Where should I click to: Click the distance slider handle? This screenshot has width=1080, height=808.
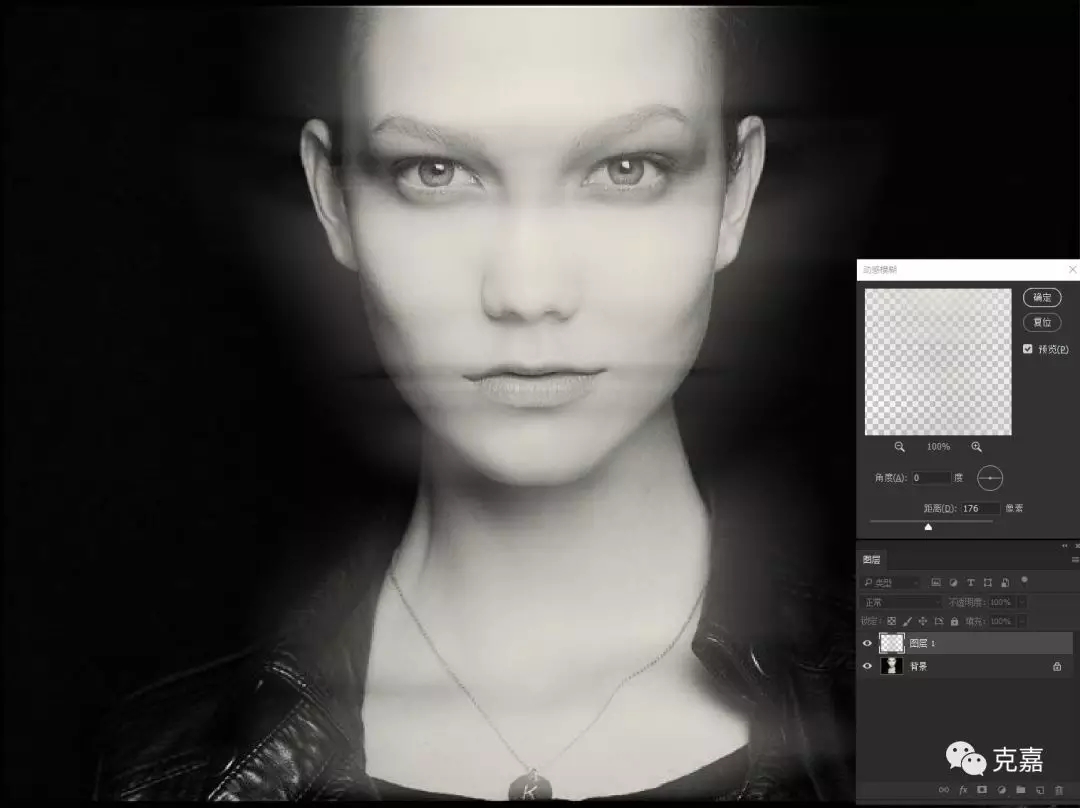tap(928, 526)
